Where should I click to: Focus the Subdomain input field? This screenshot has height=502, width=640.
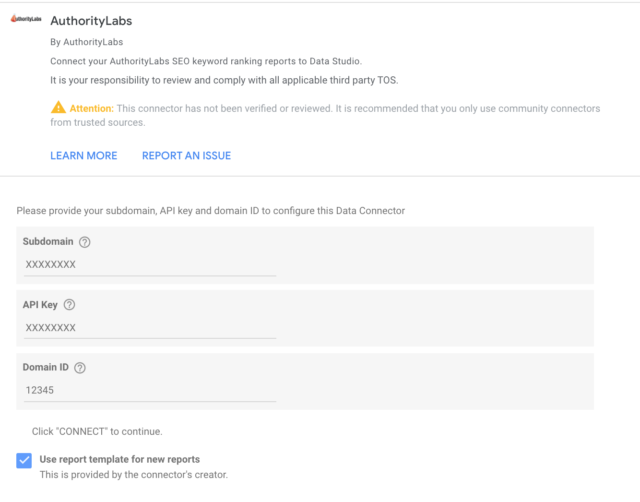click(x=150, y=264)
